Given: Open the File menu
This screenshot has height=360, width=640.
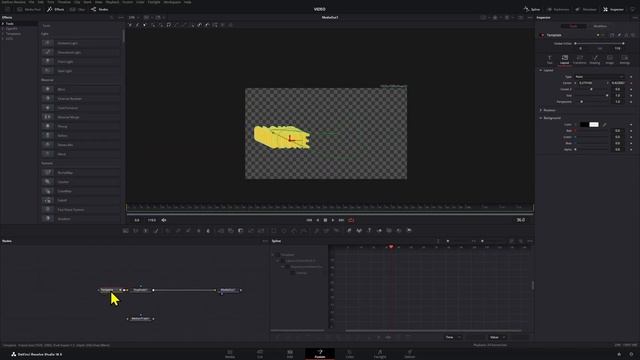Looking at the screenshot, I should (x=31, y=2).
